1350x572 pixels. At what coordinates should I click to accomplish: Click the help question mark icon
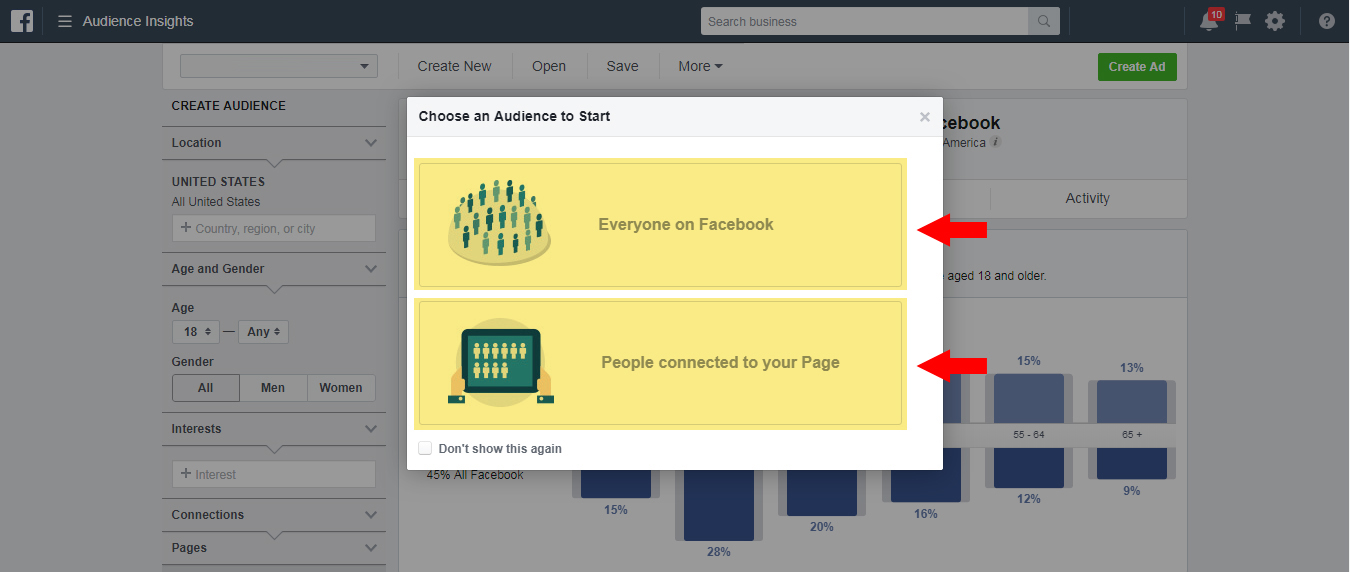pyautogui.click(x=1327, y=21)
